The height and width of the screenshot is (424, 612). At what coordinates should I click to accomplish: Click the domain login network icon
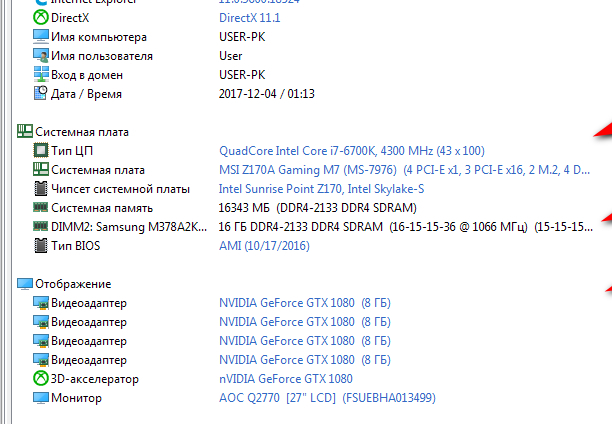41,74
